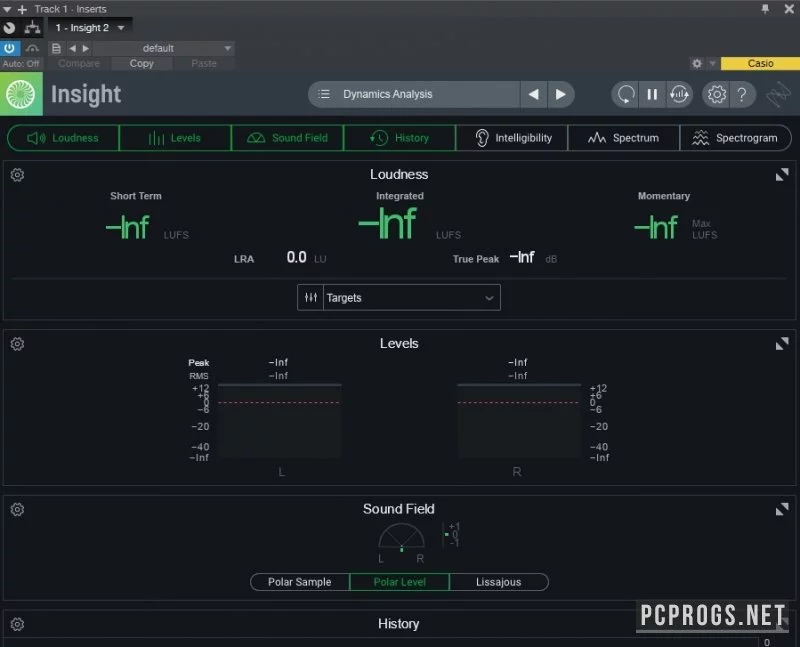Expand the Loudness panel to full view
This screenshot has height=647, width=800.
click(782, 175)
